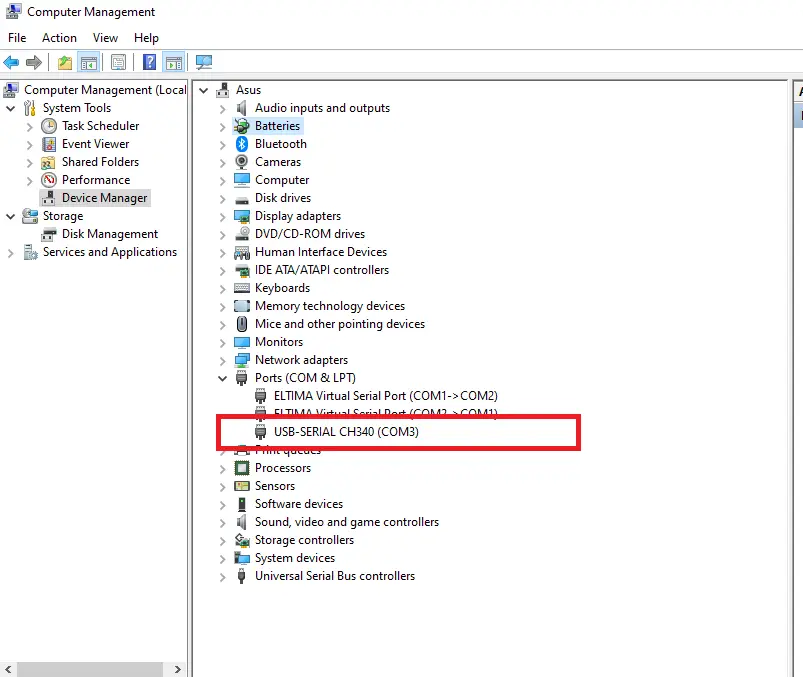Select Device Manager in the console tree
Image resolution: width=803 pixels, height=677 pixels.
104,198
